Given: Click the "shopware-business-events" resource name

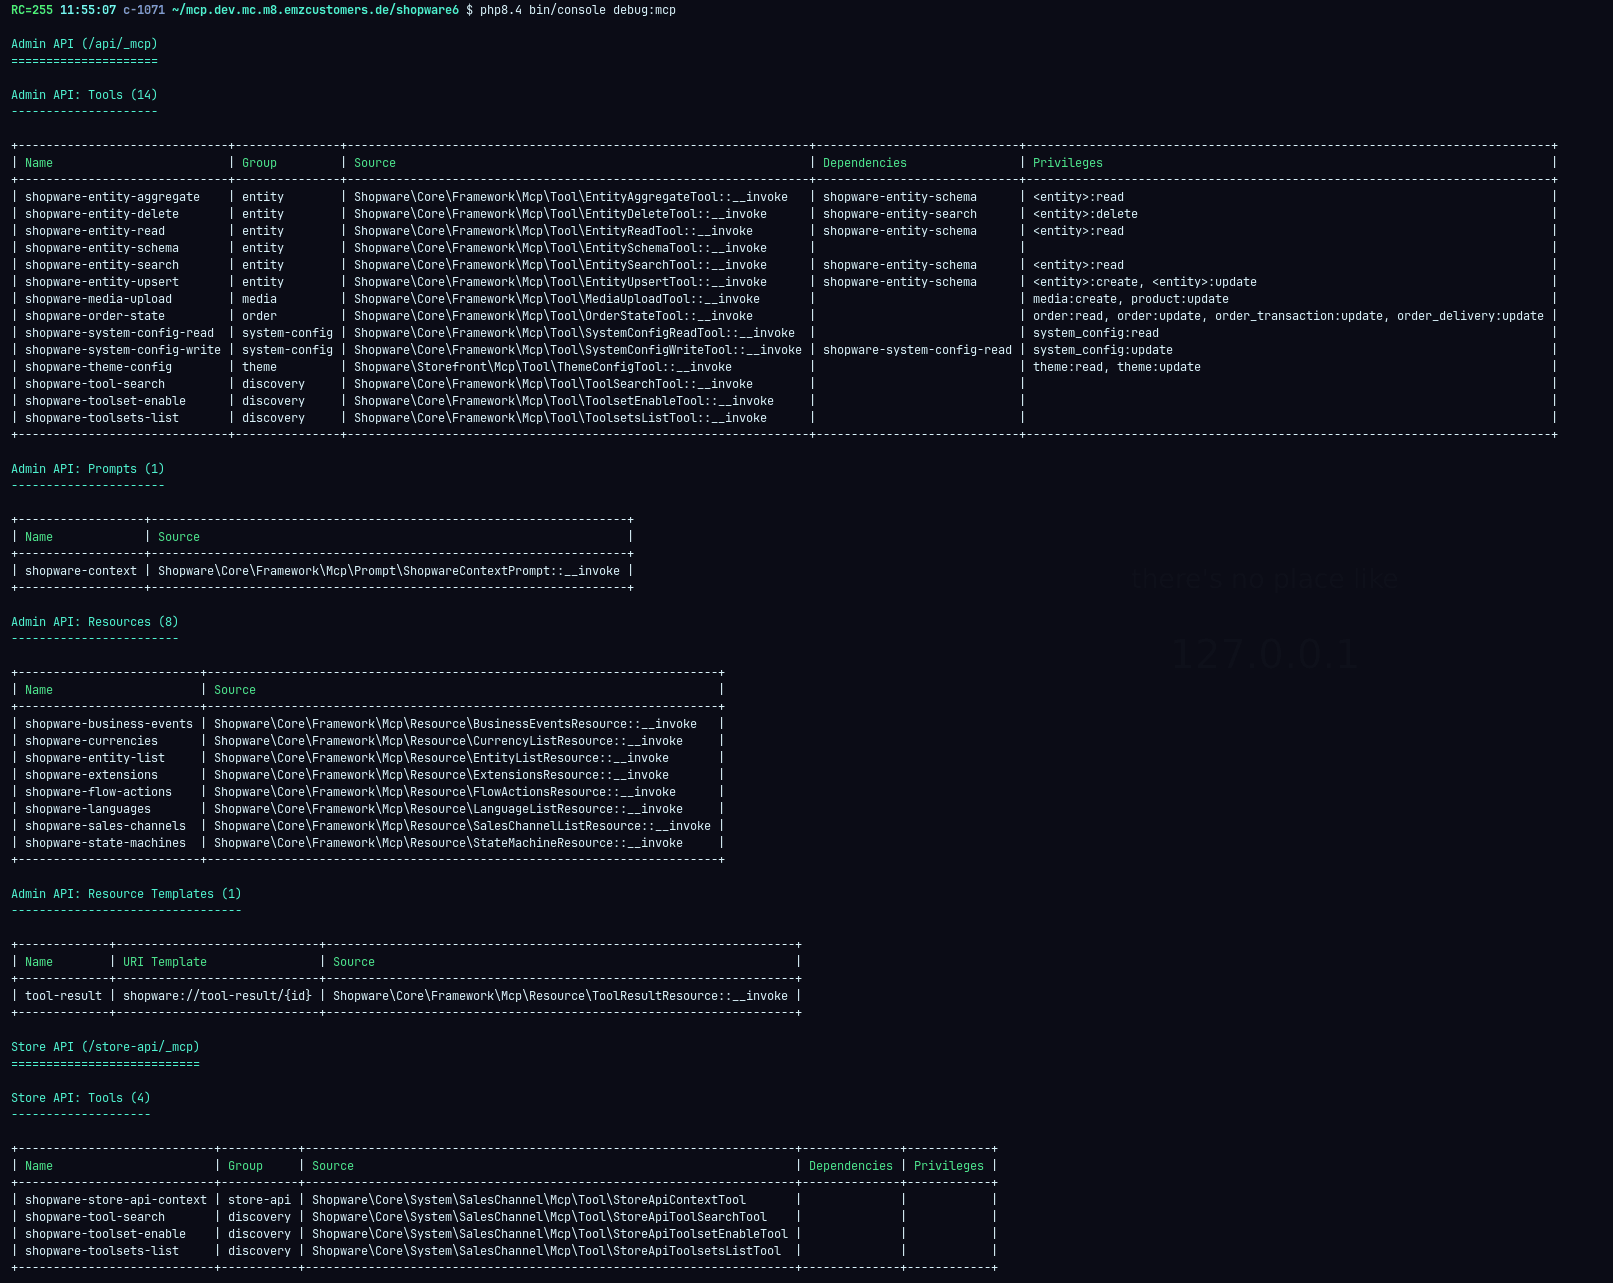Looking at the screenshot, I should pyautogui.click(x=109, y=724).
